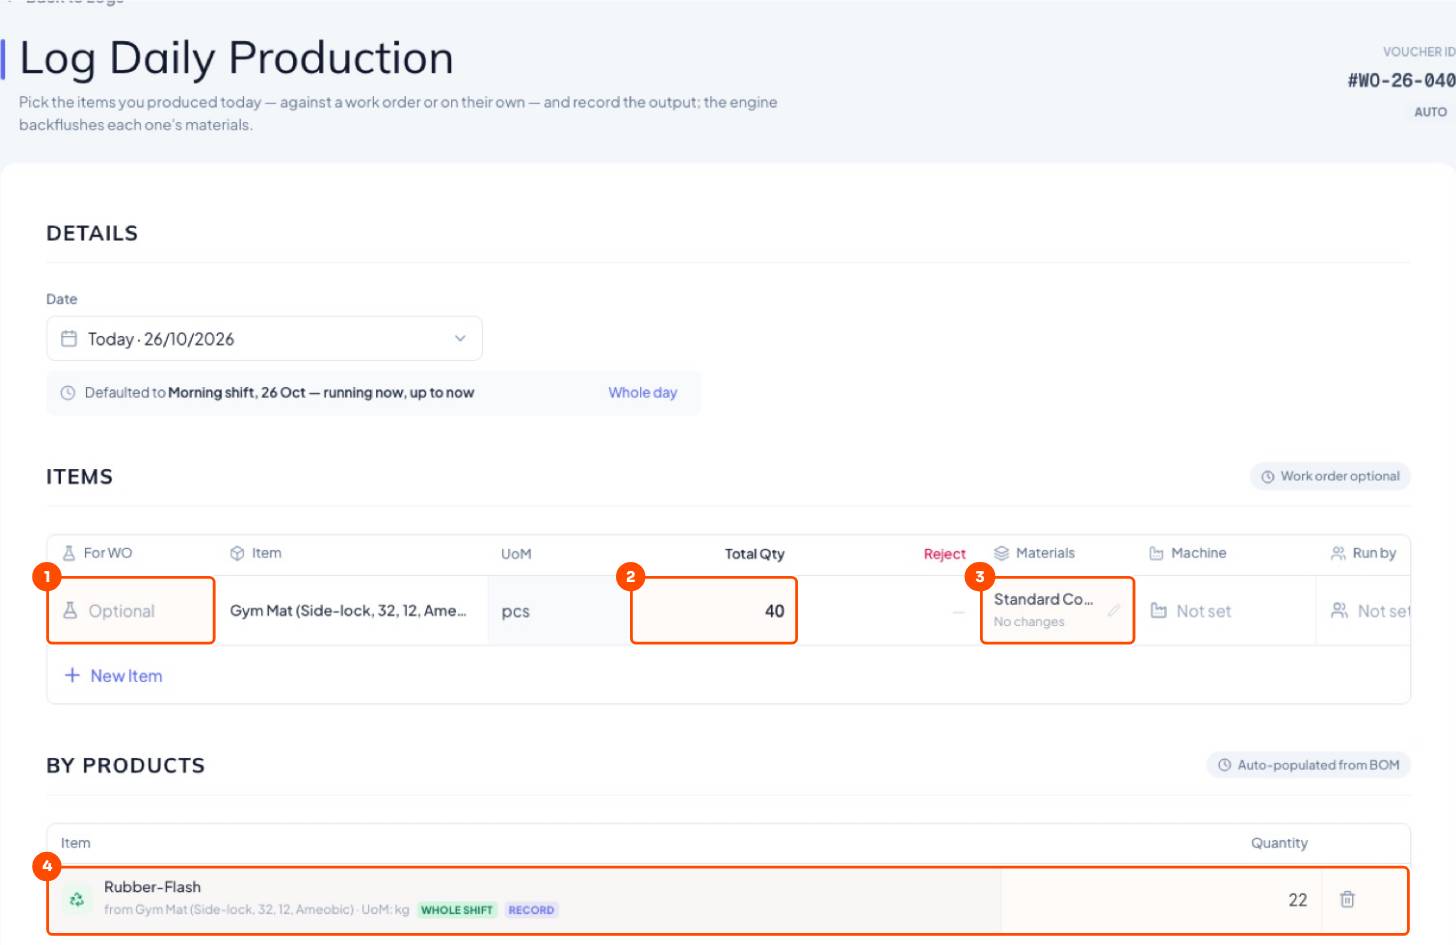Open the Date dropdown showing Today 26/10/2026

point(264,339)
